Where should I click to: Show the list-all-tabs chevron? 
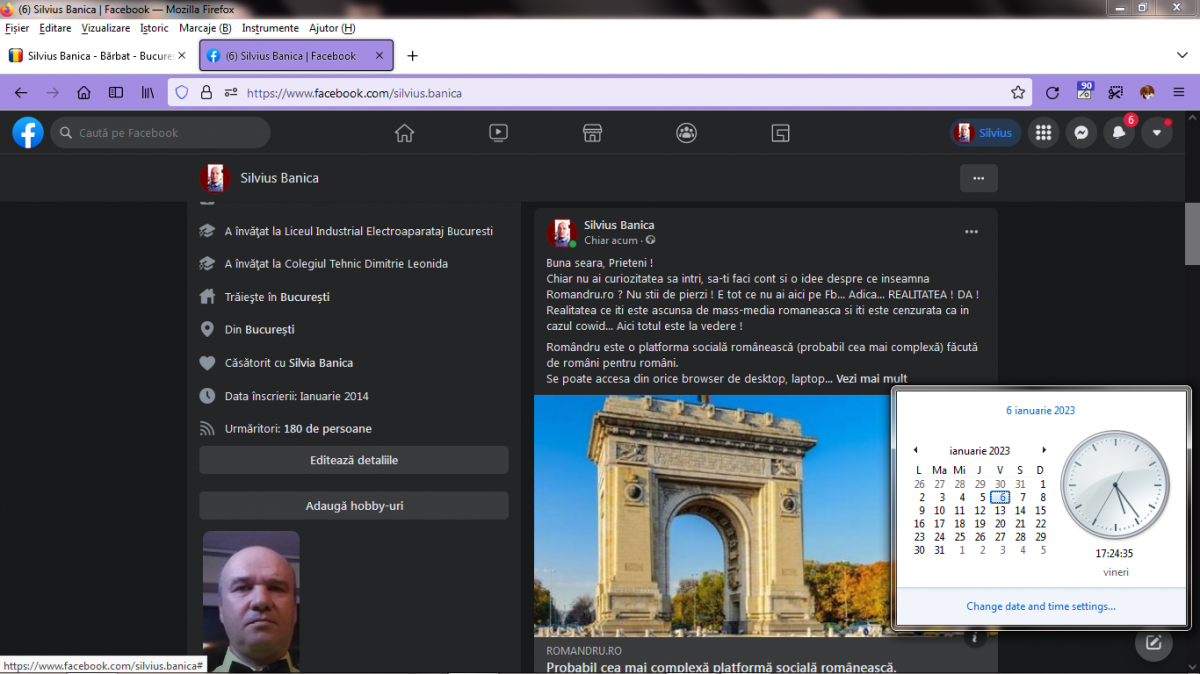pyautogui.click(x=1181, y=56)
